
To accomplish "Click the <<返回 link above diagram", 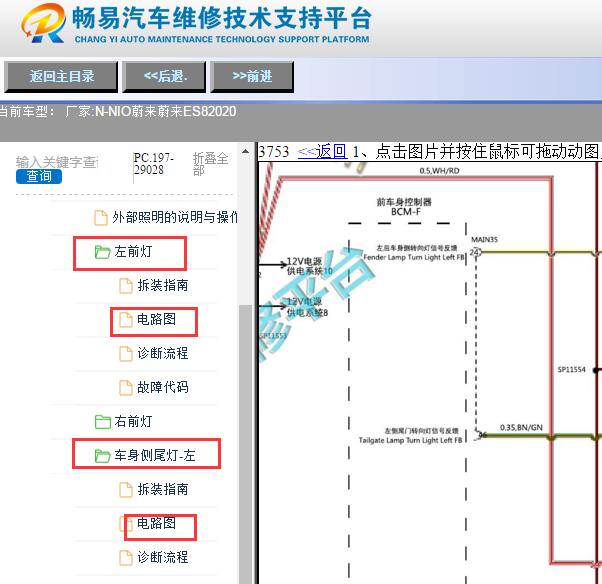I will pyautogui.click(x=322, y=152).
